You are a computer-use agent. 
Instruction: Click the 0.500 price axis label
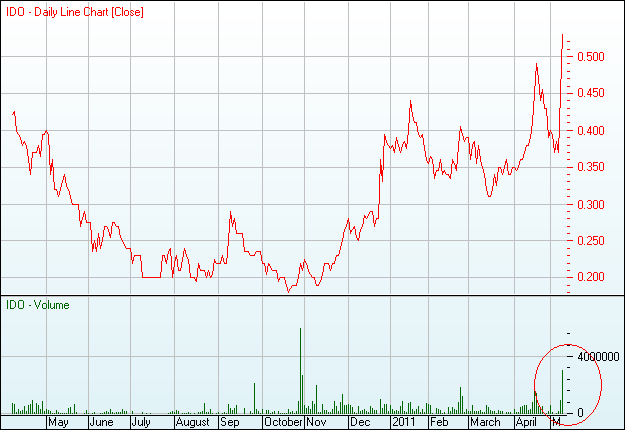591,57
